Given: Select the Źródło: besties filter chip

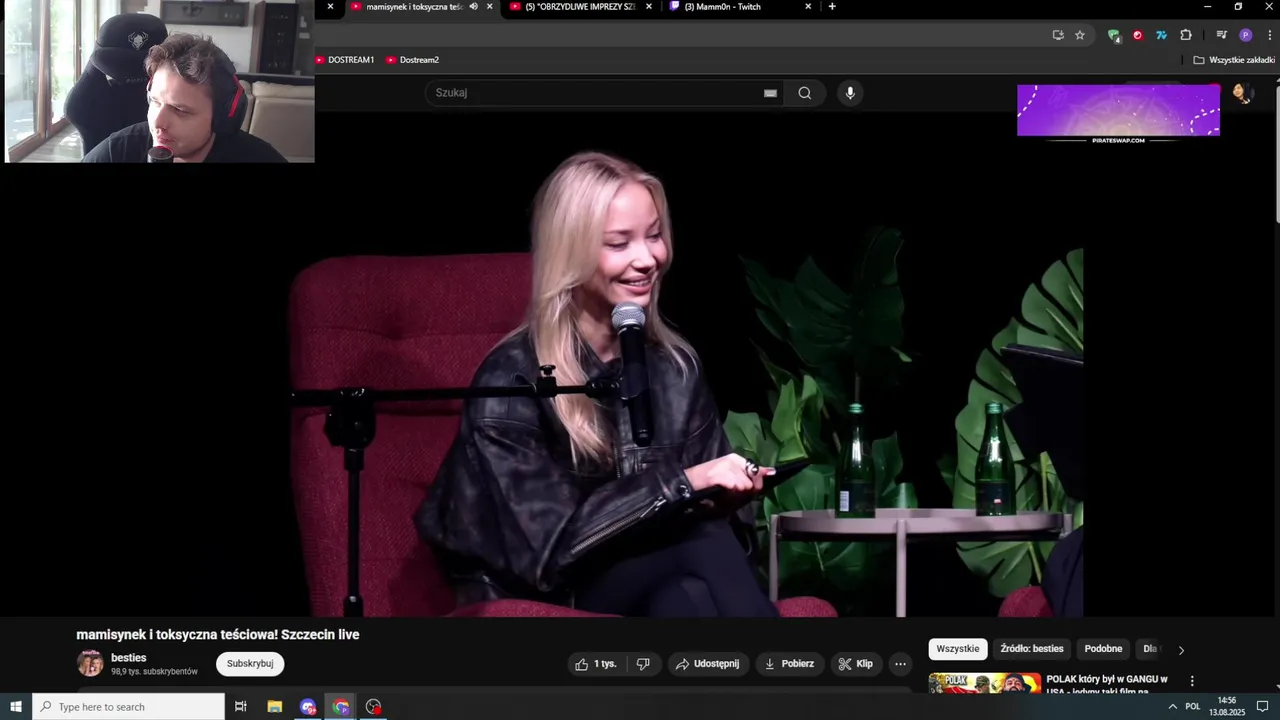Looking at the screenshot, I should point(1032,649).
